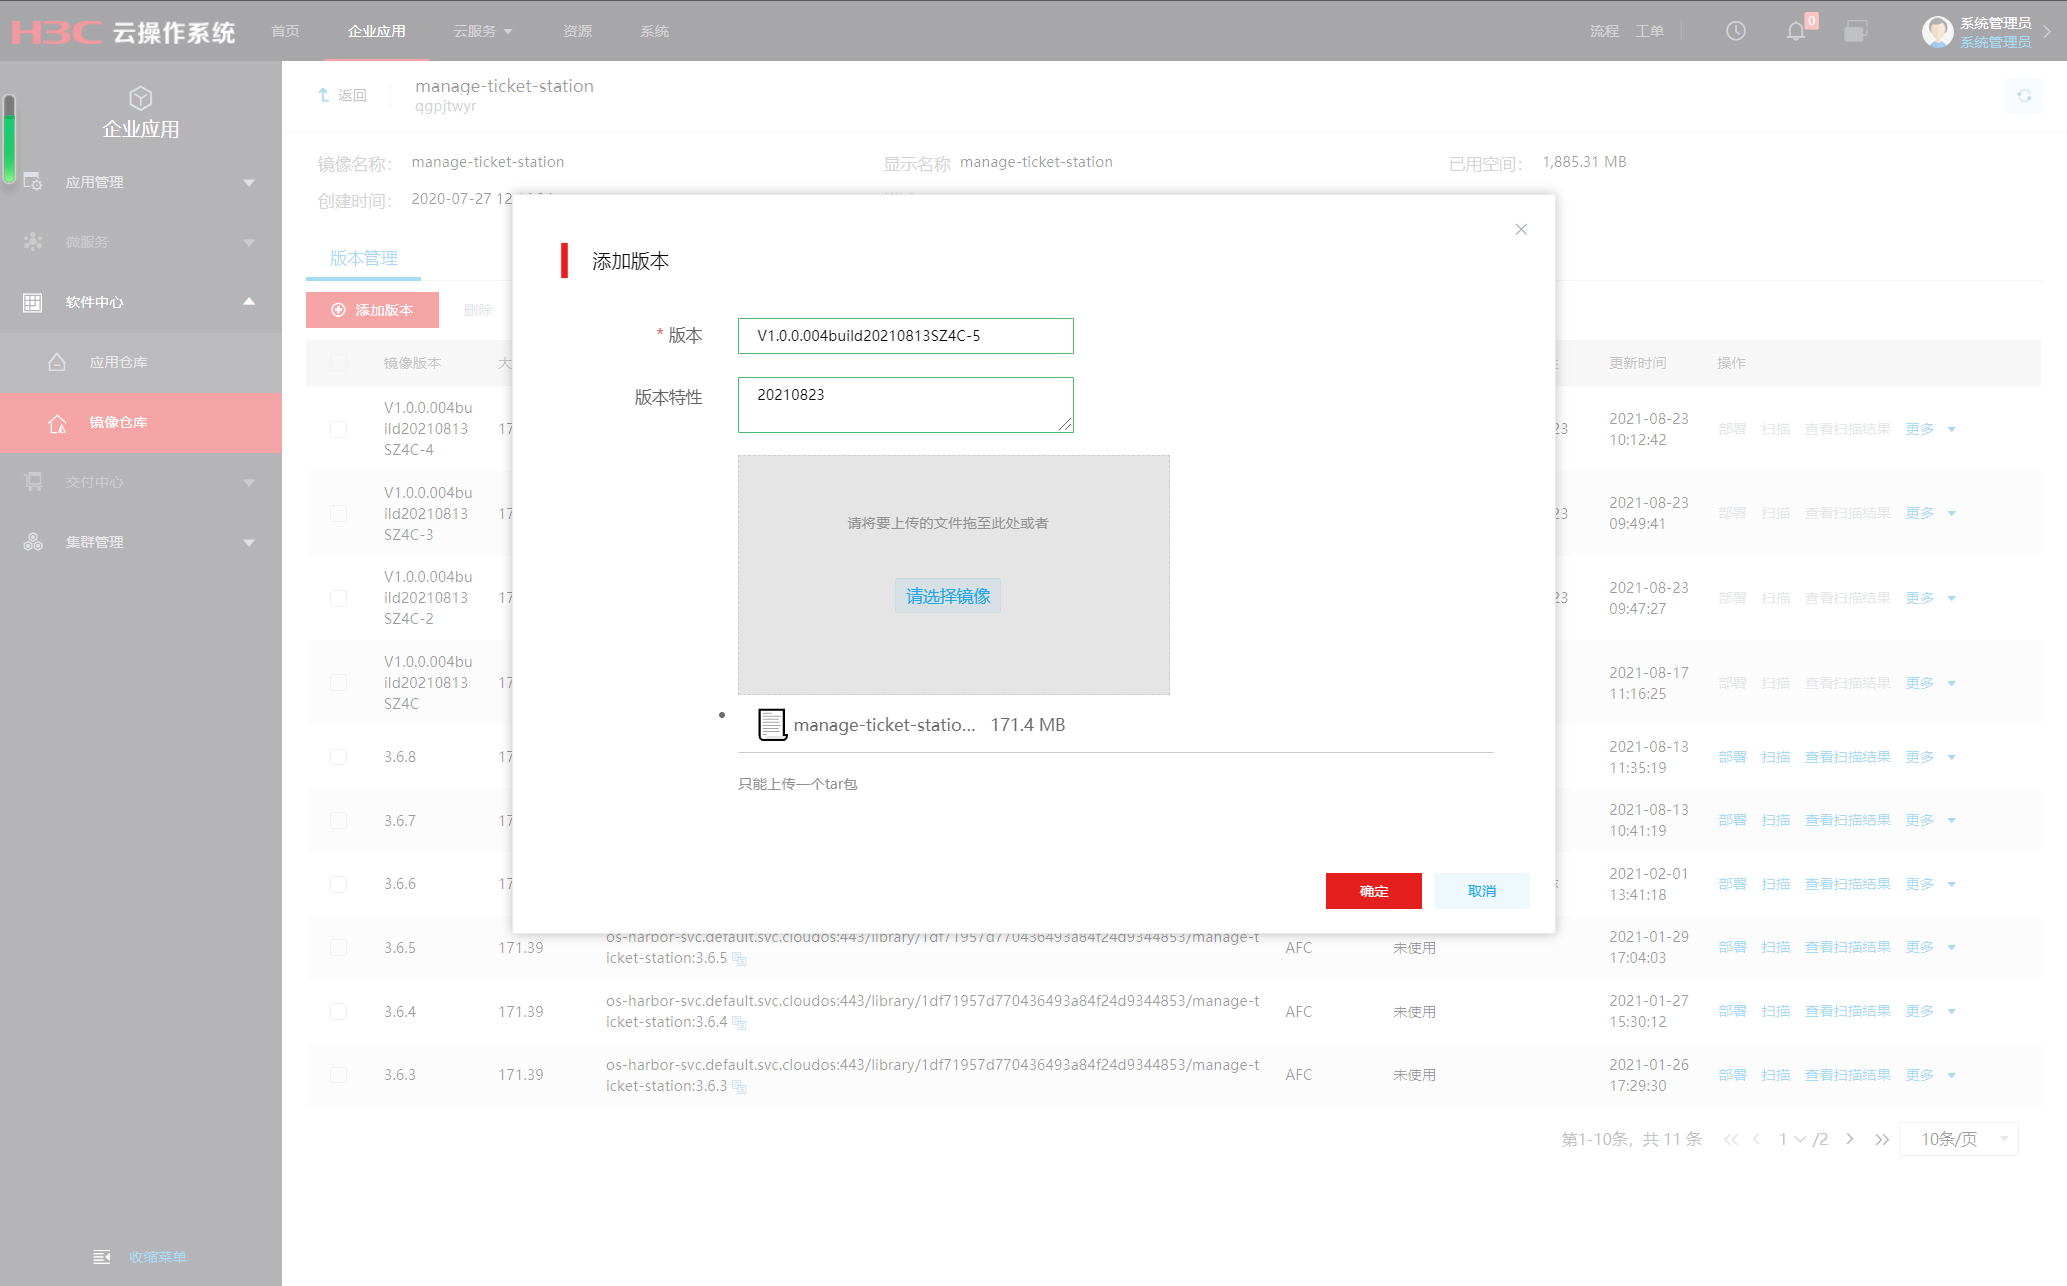Close the add version dialog
The height and width of the screenshot is (1286, 2067).
tap(1521, 229)
